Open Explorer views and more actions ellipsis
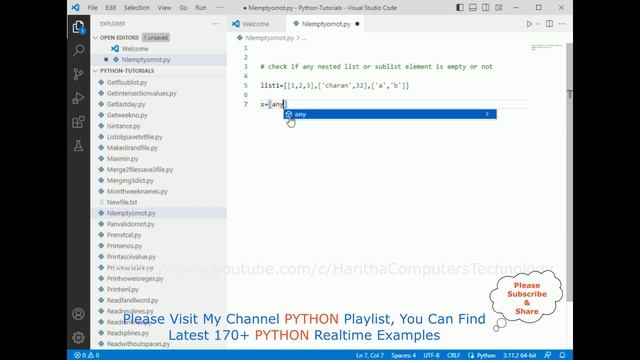This screenshot has height=360, width=640. pos(216,24)
